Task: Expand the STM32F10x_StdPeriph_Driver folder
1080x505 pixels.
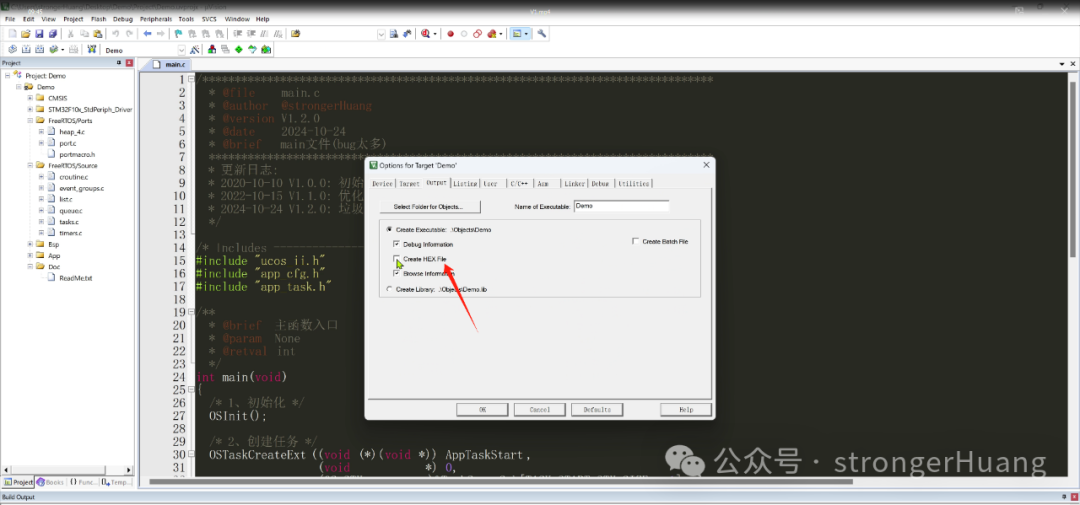Action: click(30, 110)
